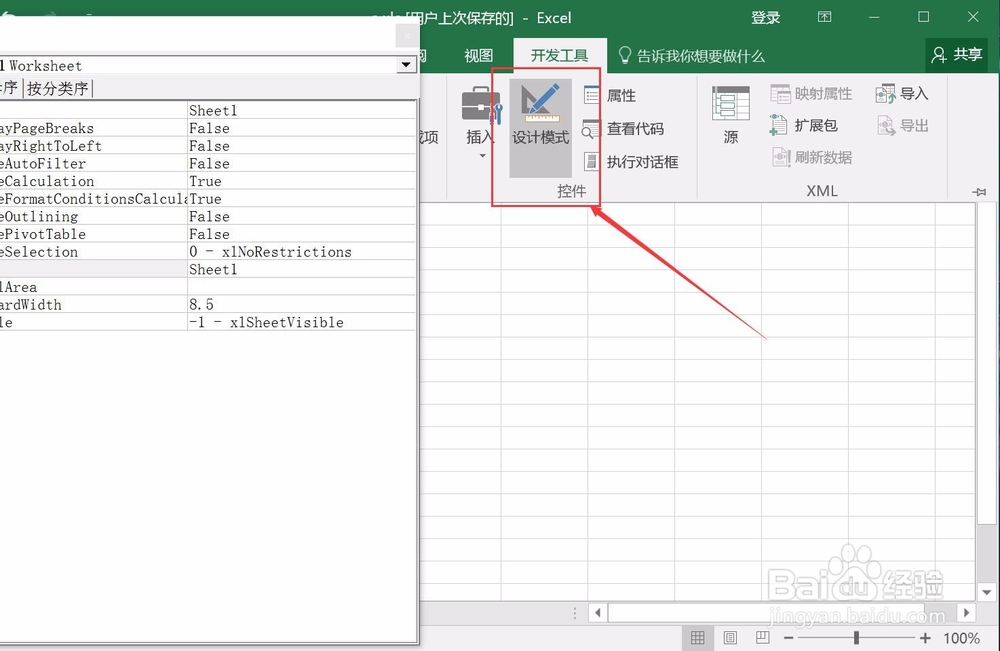Click zoom out minus button
Viewport: 1000px width, 651px height.
pyautogui.click(x=789, y=638)
